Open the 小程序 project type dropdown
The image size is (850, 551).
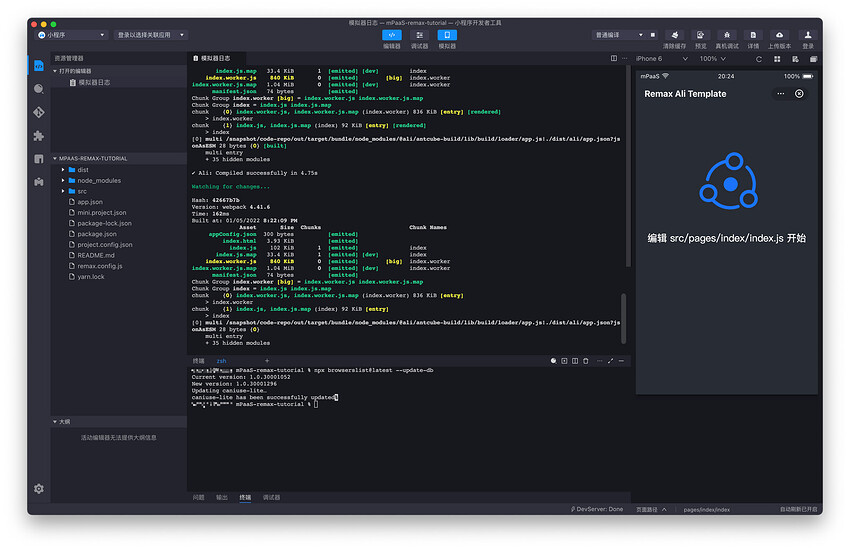72,35
